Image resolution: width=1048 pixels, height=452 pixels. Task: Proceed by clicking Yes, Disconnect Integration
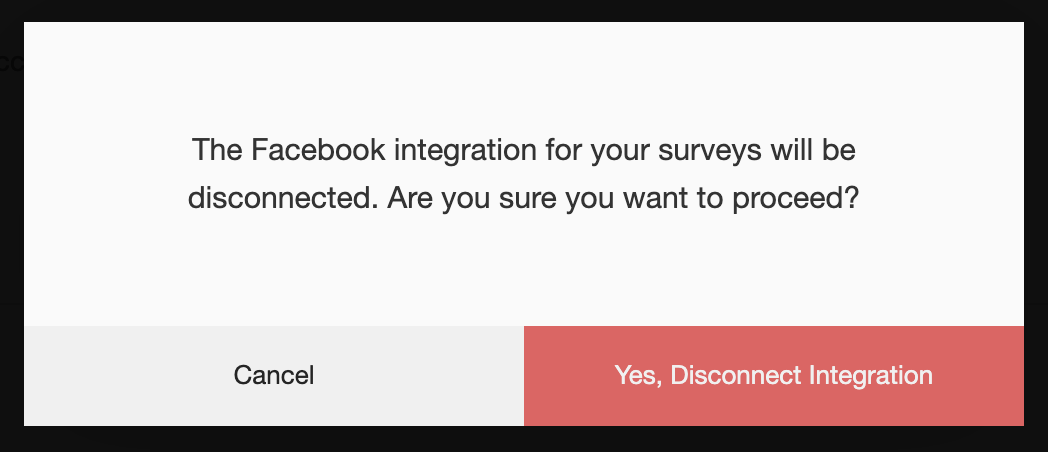773,376
